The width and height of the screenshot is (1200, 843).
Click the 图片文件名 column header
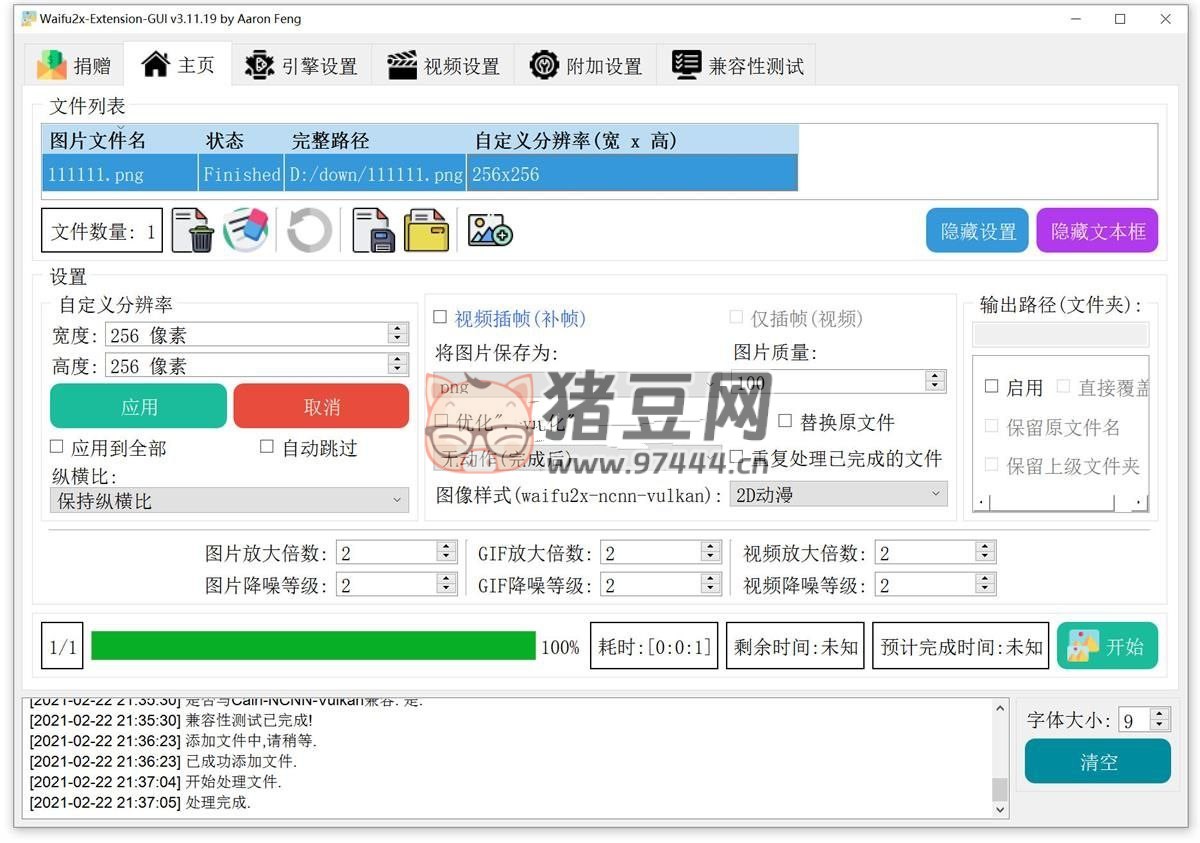coord(120,140)
